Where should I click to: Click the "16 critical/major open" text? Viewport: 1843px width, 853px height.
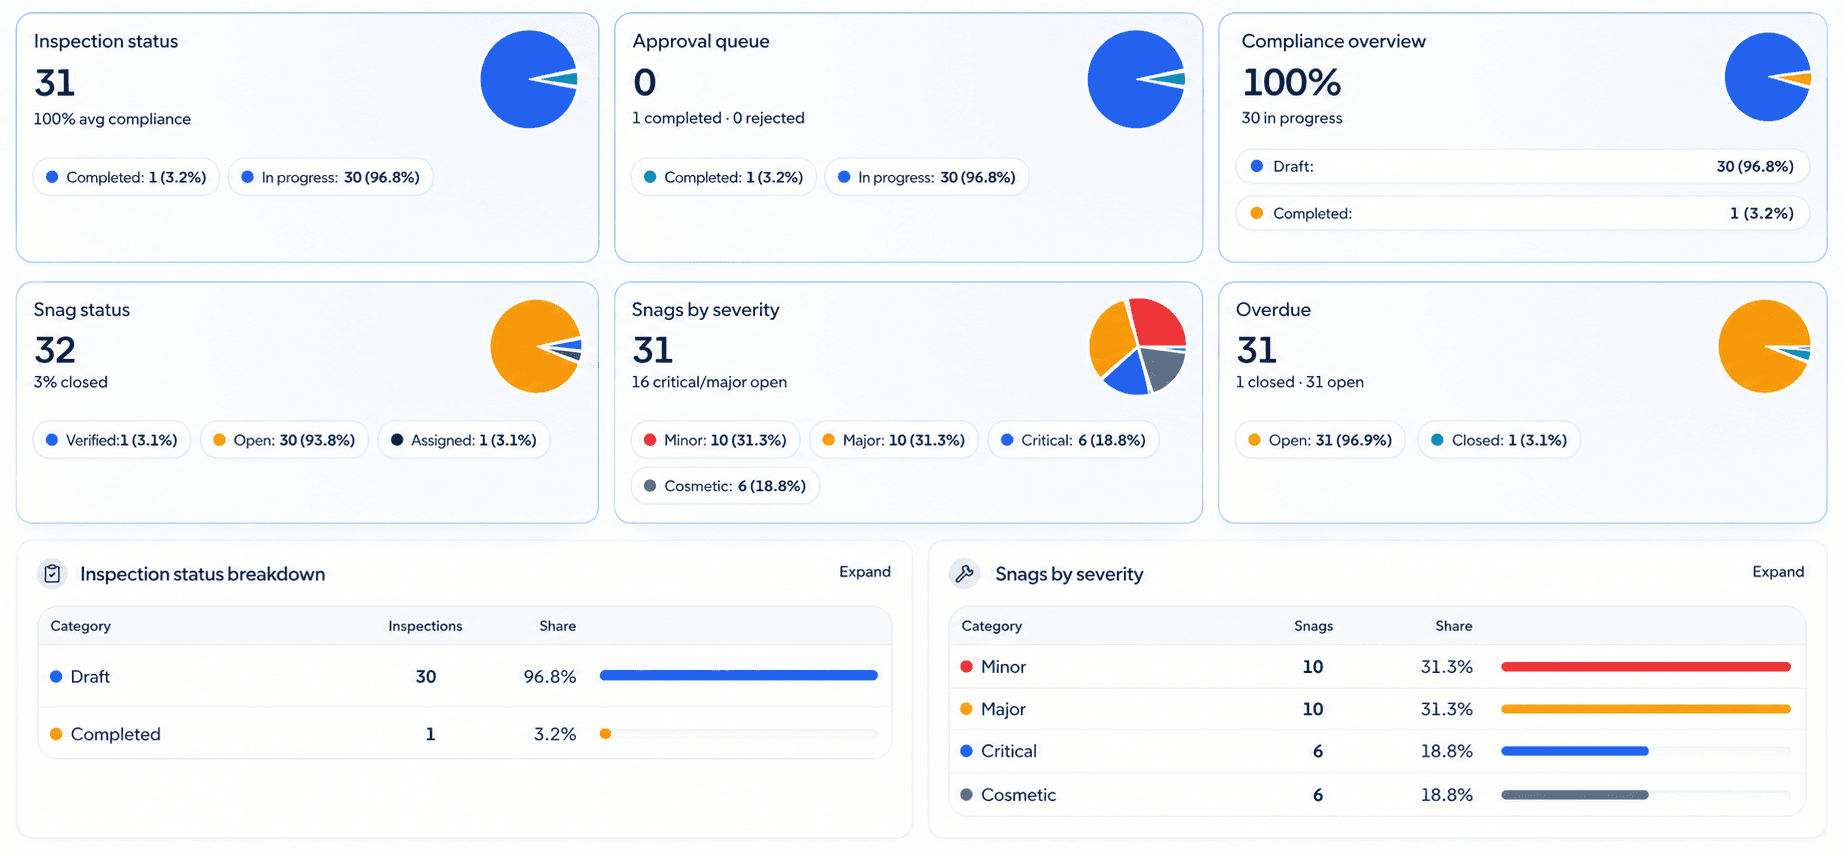click(709, 382)
